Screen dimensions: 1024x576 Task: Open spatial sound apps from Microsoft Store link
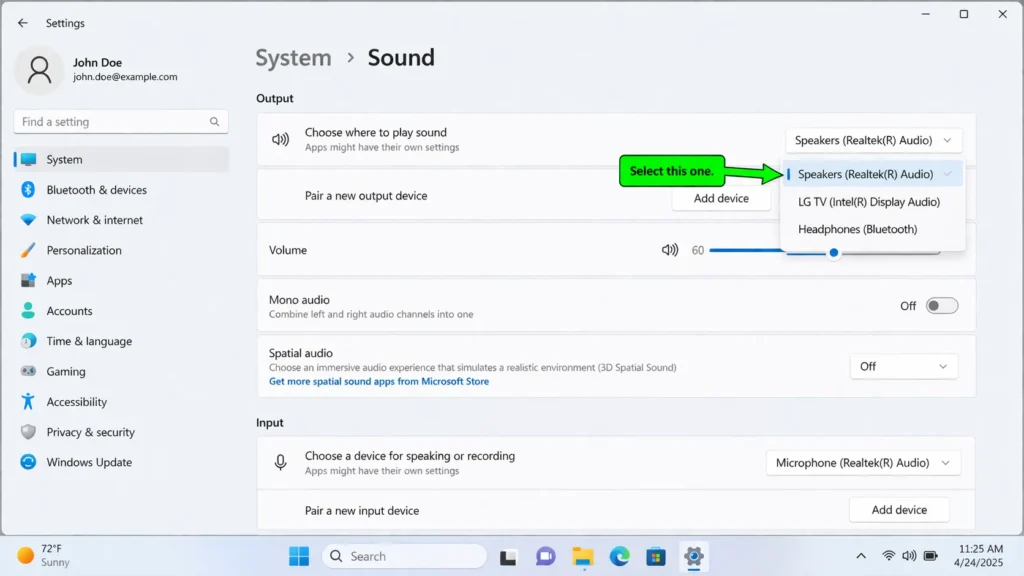[378, 381]
